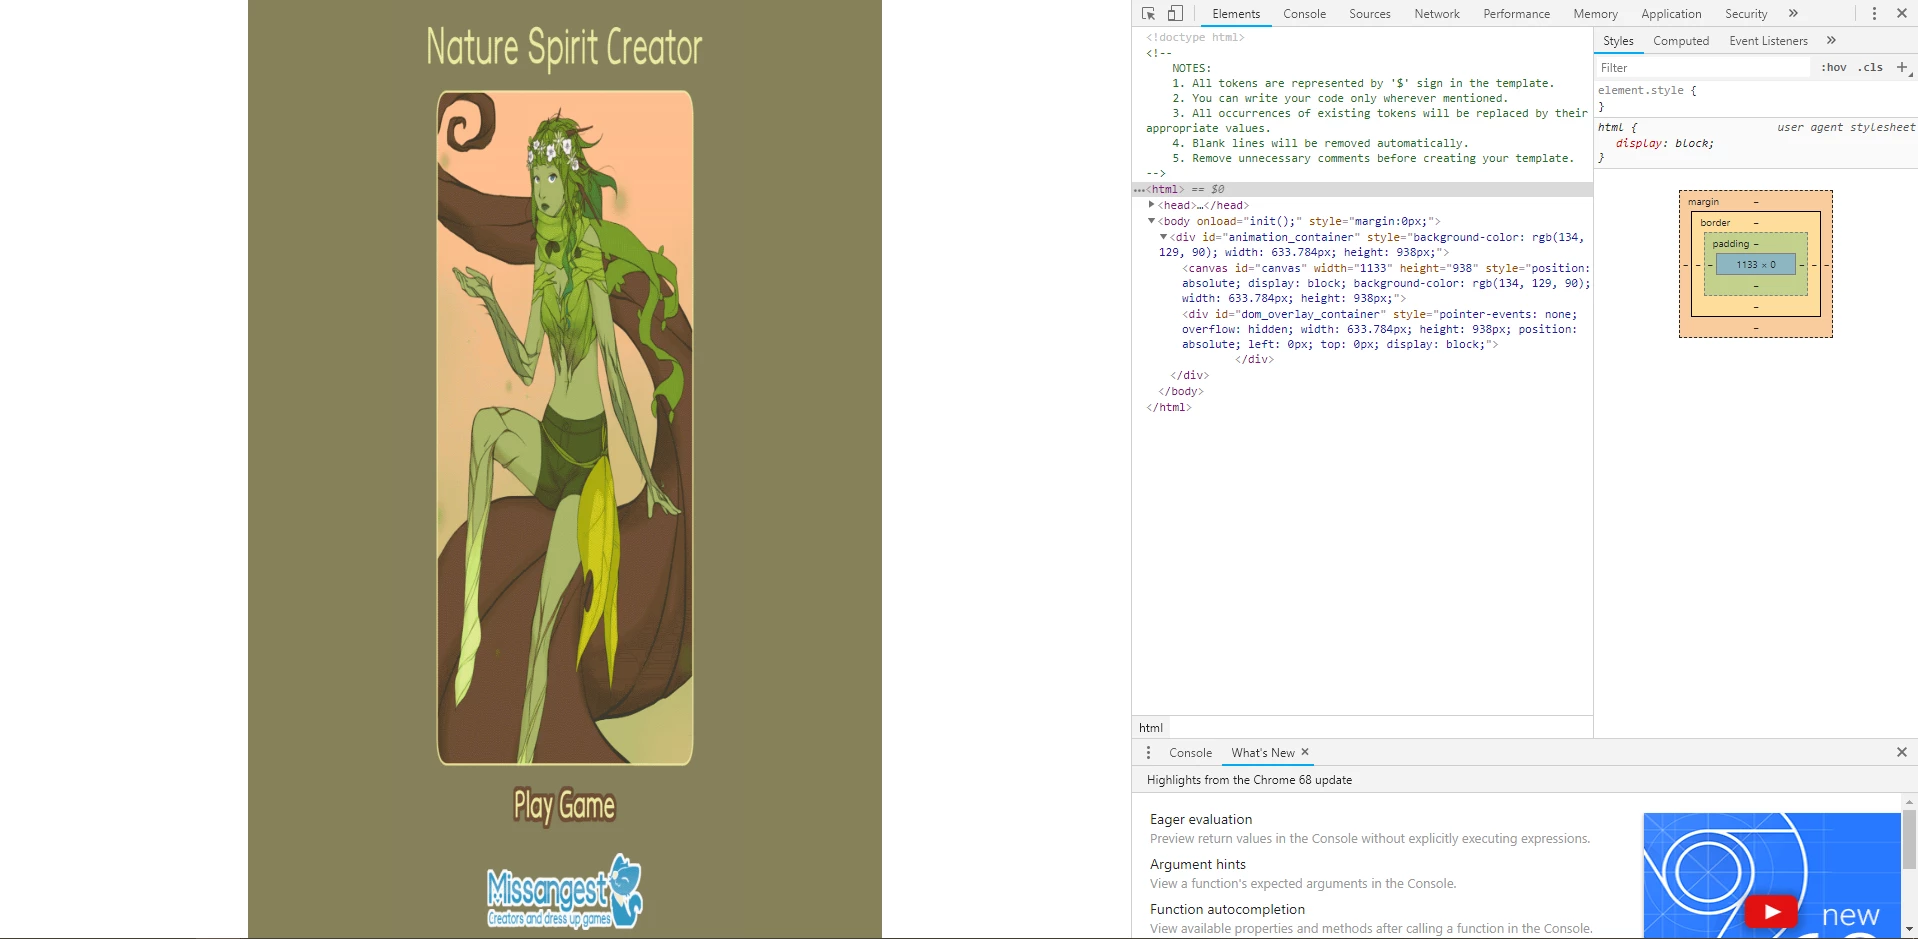The image size is (1918, 939).
Task: Click the drawer scrollbar down arrow
Action: tap(1909, 930)
